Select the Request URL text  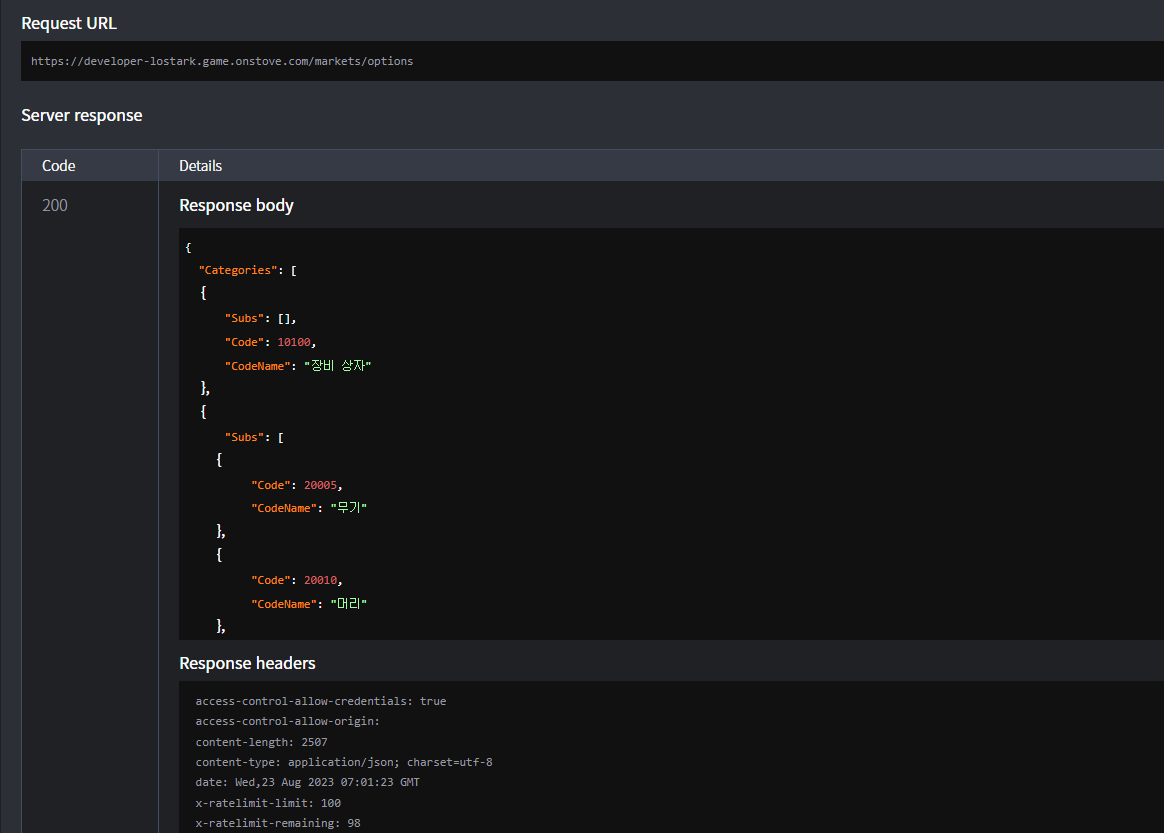[222, 61]
